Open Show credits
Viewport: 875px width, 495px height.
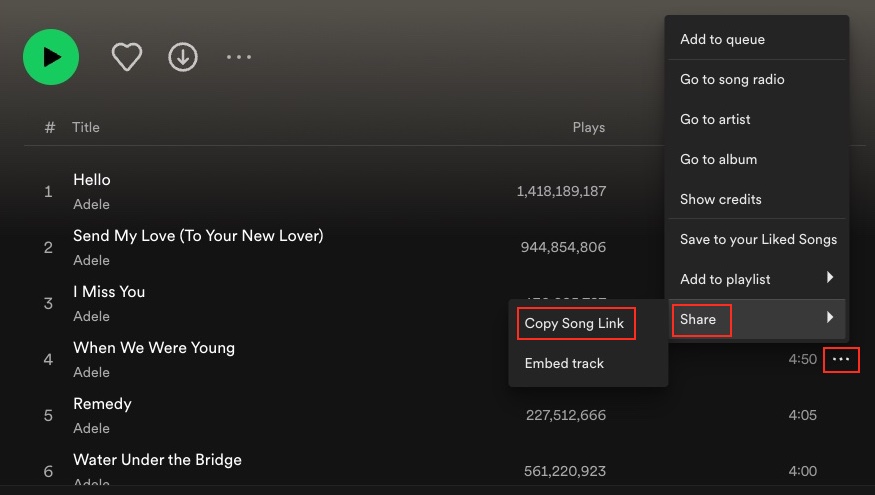720,200
